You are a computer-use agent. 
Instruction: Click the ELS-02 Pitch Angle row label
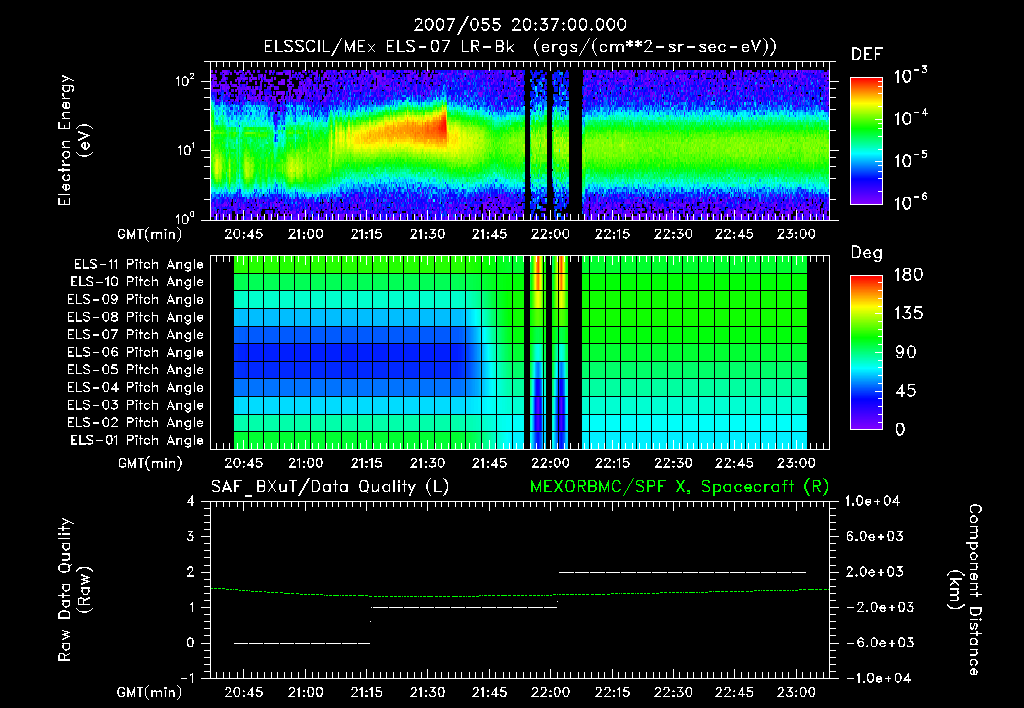pos(136,423)
